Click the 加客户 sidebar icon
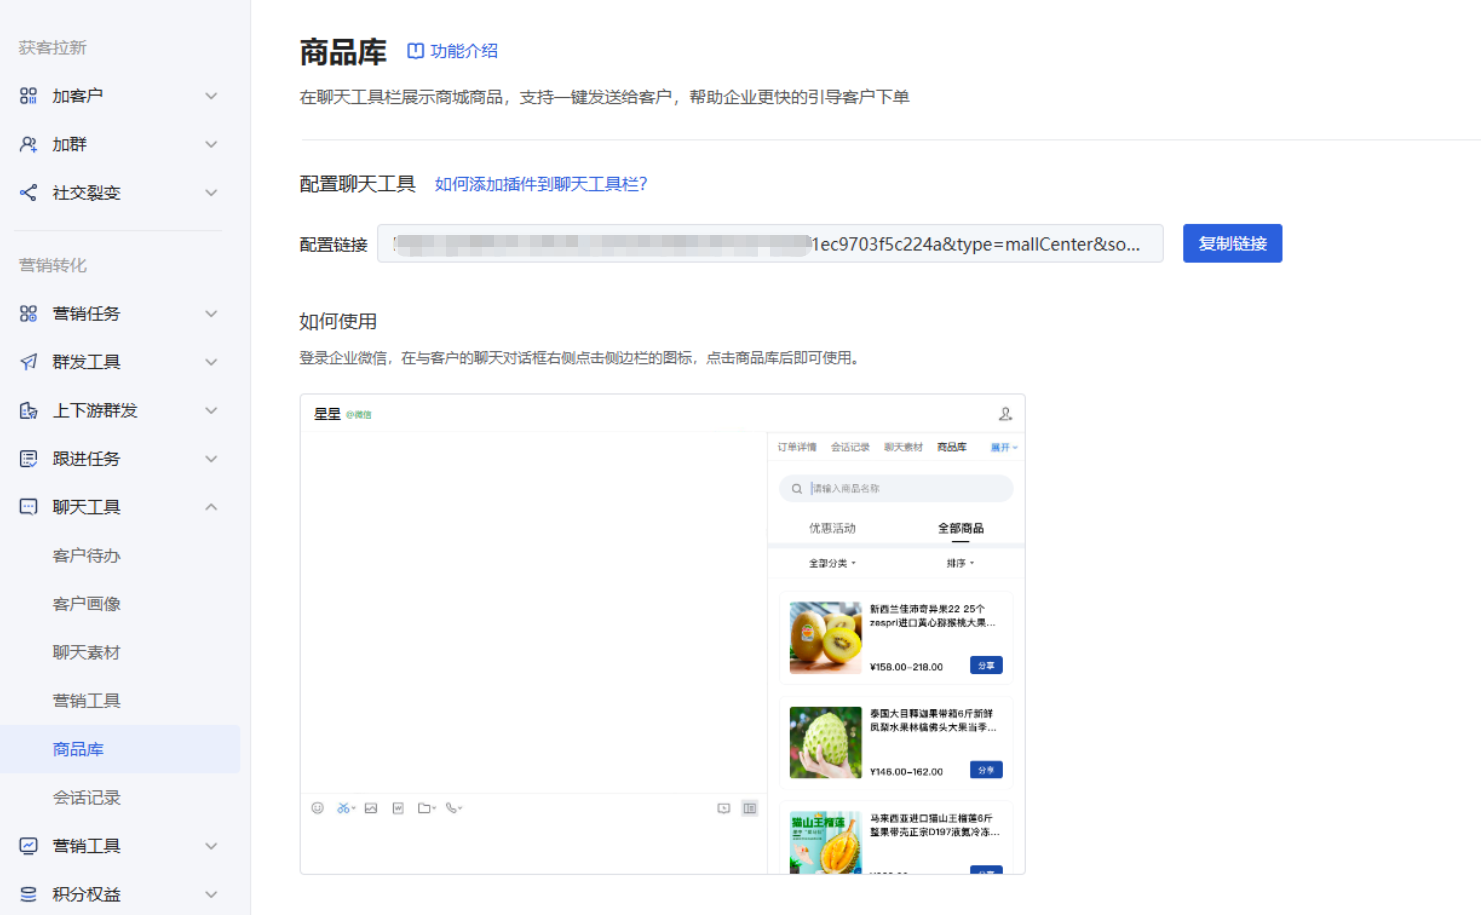Viewport: 1481px width, 915px height. pos(28,96)
